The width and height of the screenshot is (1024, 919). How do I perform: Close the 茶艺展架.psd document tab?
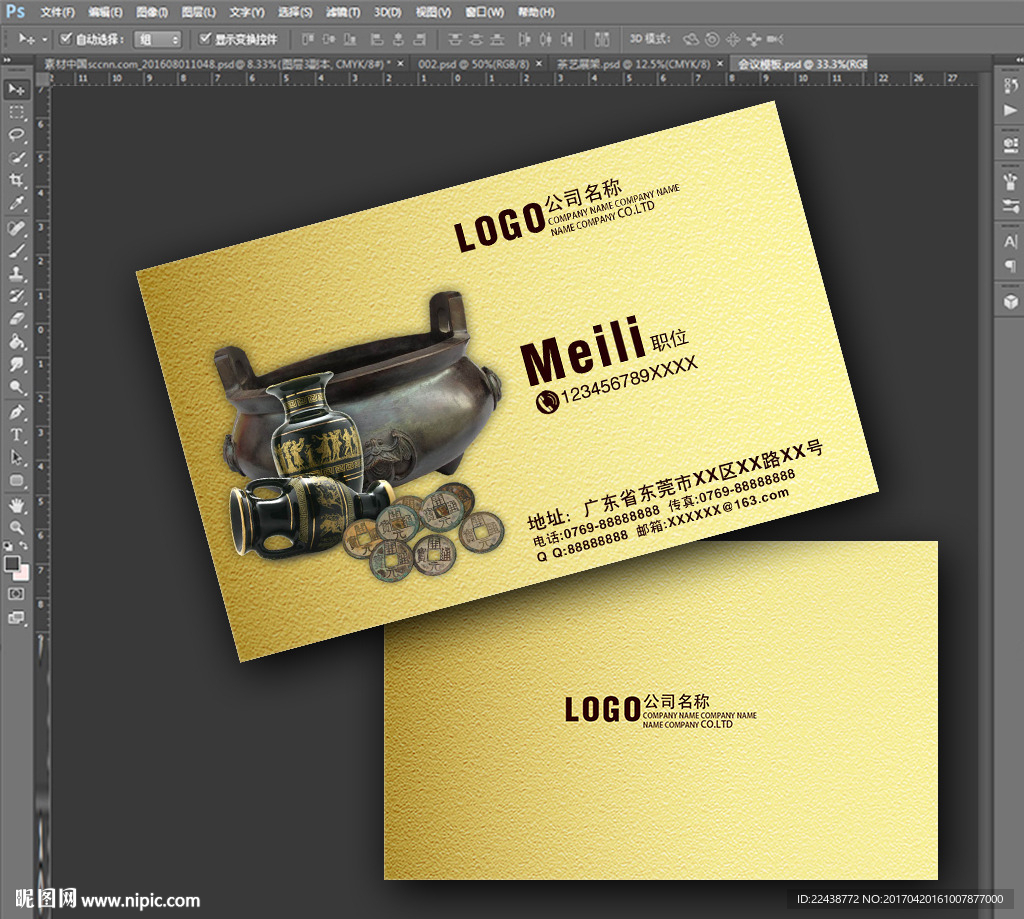click(720, 64)
